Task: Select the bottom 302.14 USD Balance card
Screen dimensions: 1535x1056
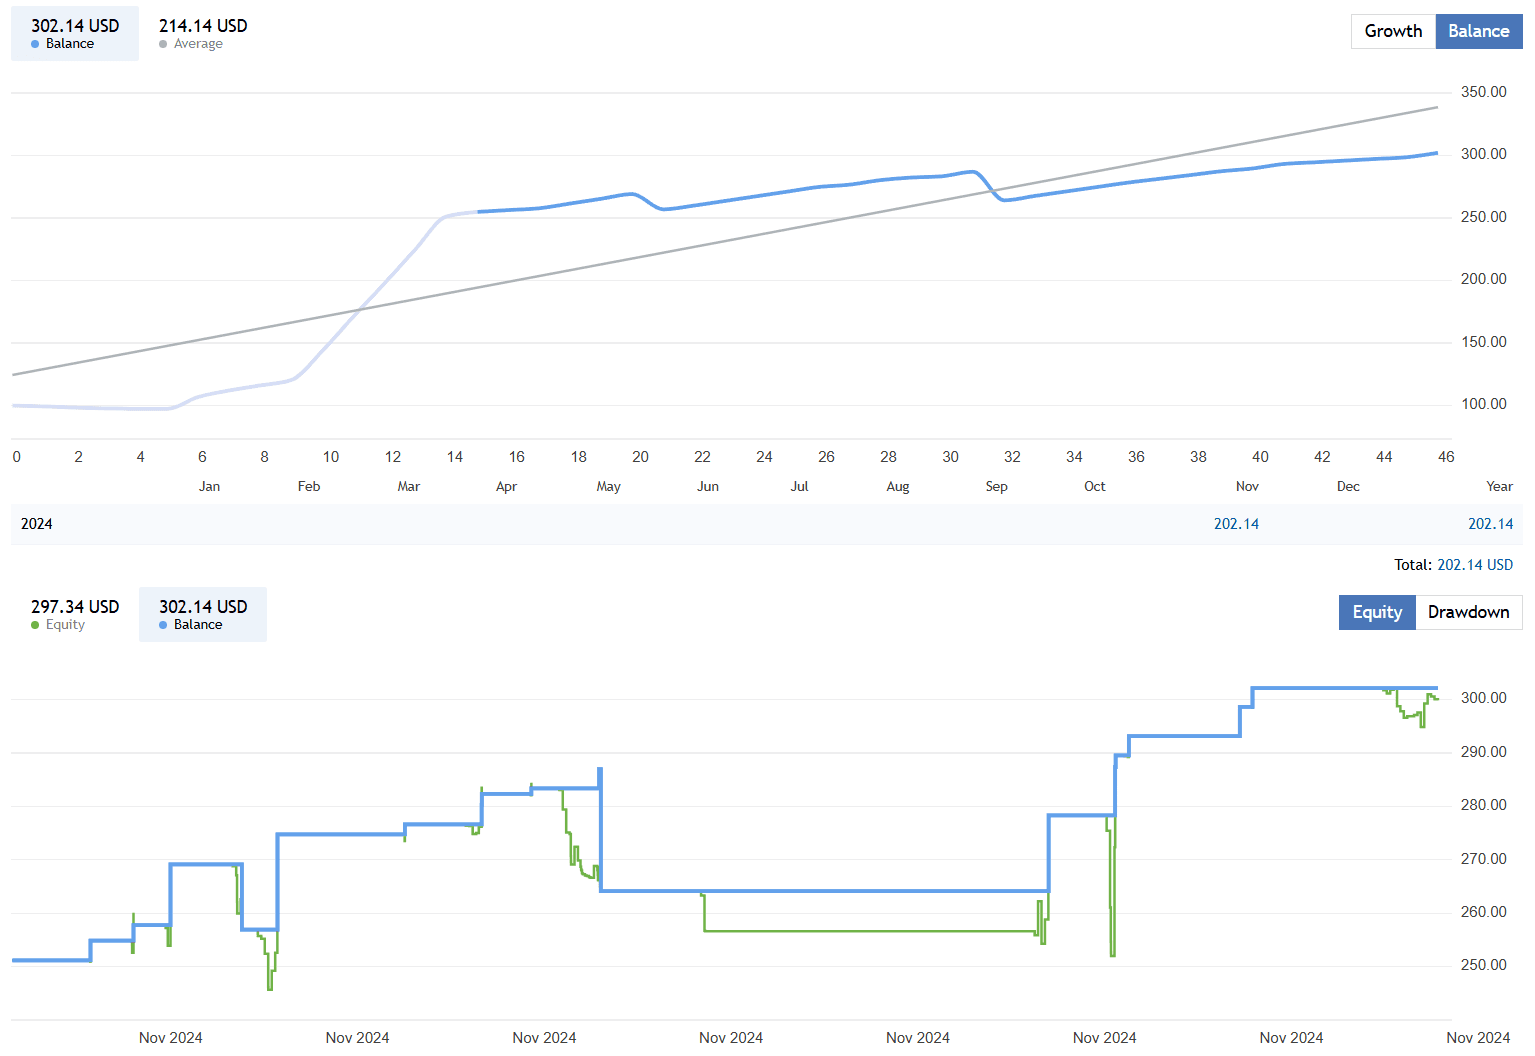Action: coord(203,614)
